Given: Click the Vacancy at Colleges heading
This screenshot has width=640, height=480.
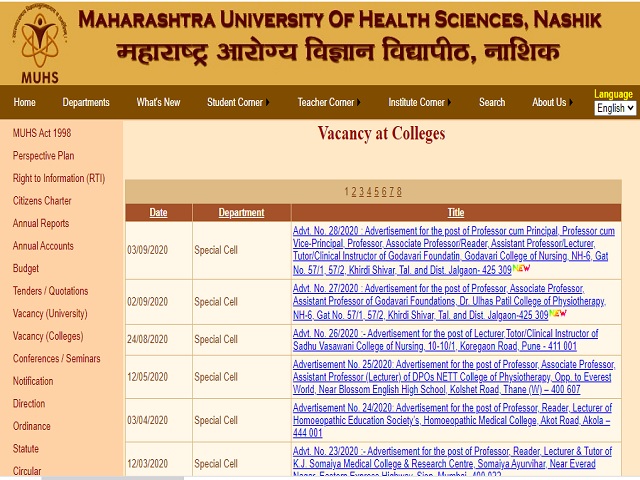Looking at the screenshot, I should [x=381, y=133].
